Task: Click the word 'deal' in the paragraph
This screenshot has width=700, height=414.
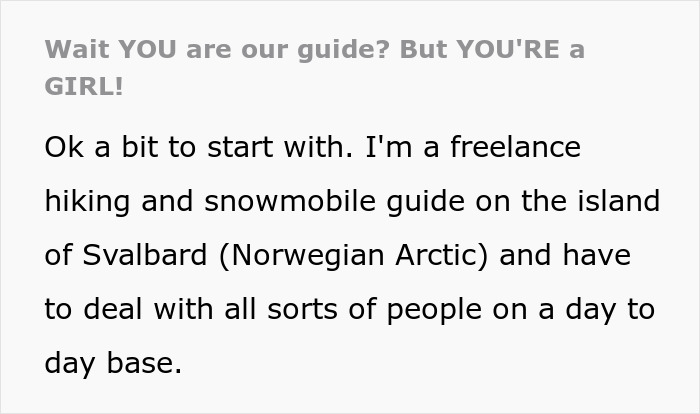Action: click(112, 309)
